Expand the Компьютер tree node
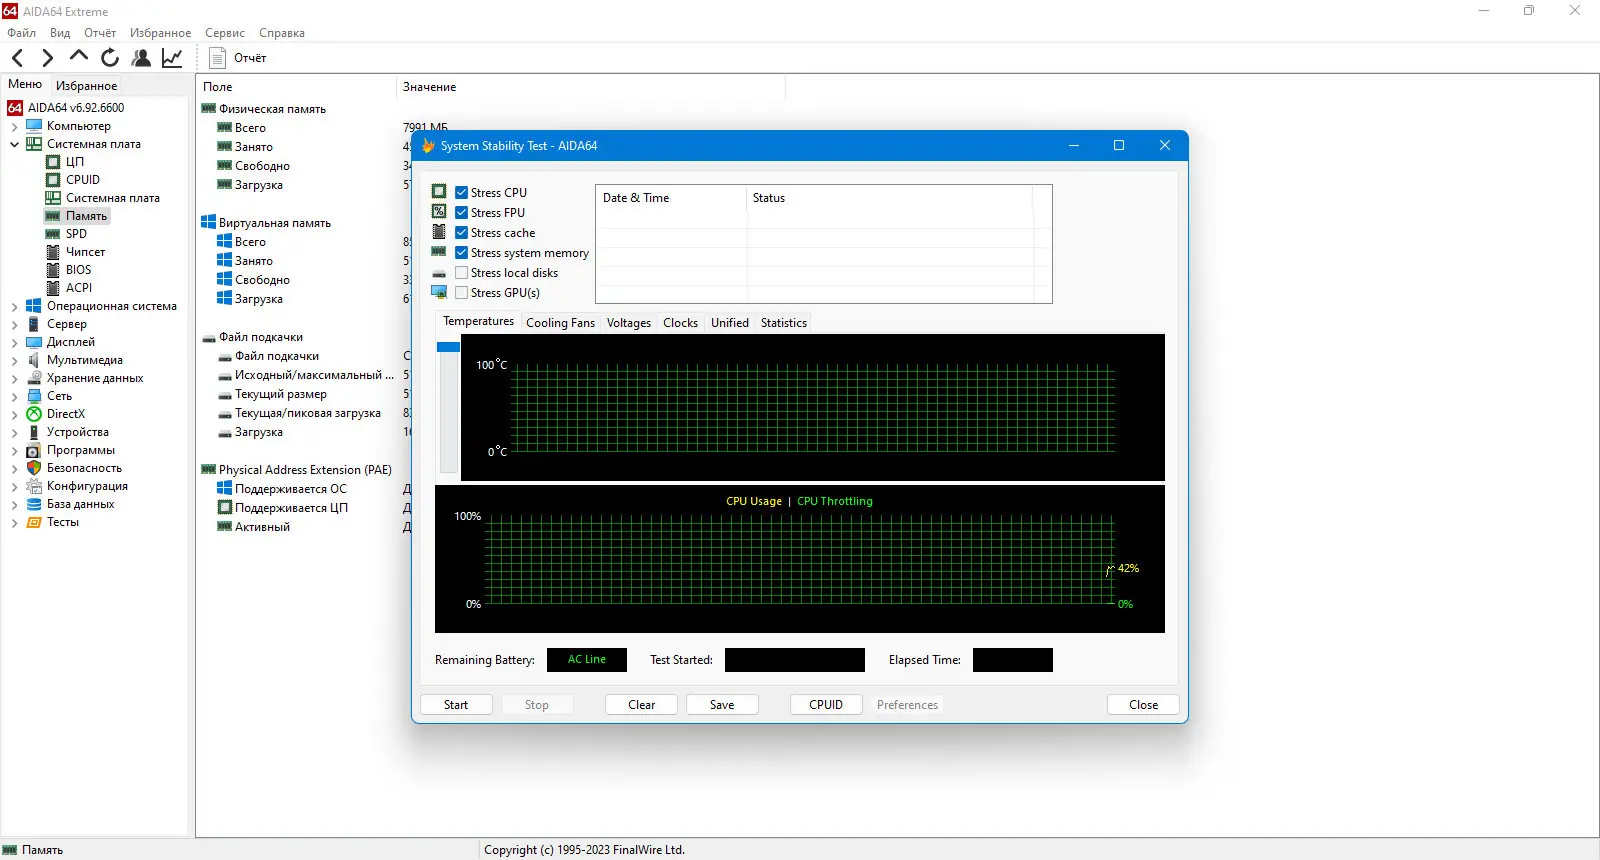The height and width of the screenshot is (860, 1600). 14,127
